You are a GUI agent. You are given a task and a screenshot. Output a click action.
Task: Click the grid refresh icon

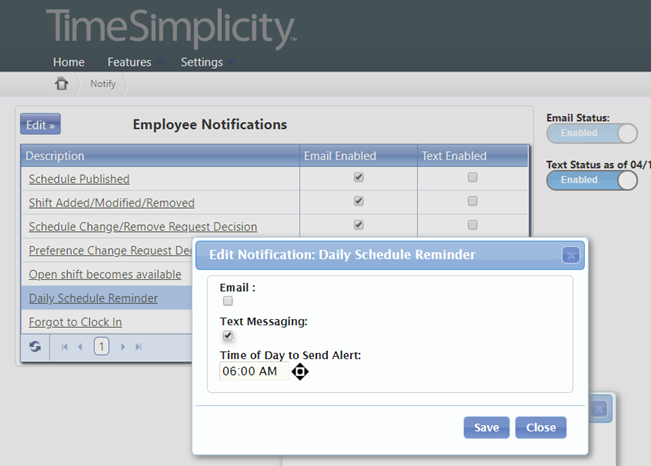pos(35,346)
